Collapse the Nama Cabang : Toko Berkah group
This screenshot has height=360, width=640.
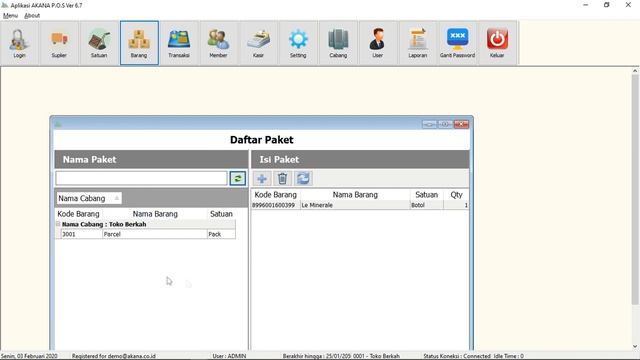point(58,224)
